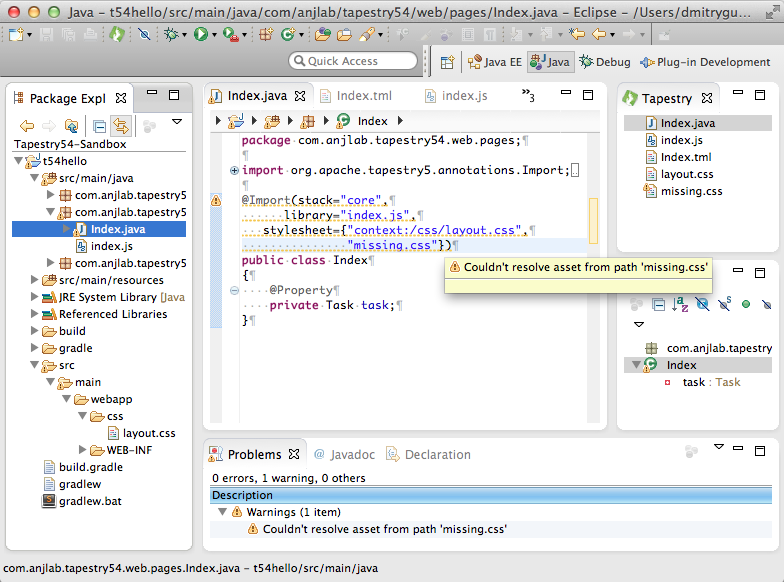Click the Search flashlight icon
784x582 pixels.
point(366,34)
